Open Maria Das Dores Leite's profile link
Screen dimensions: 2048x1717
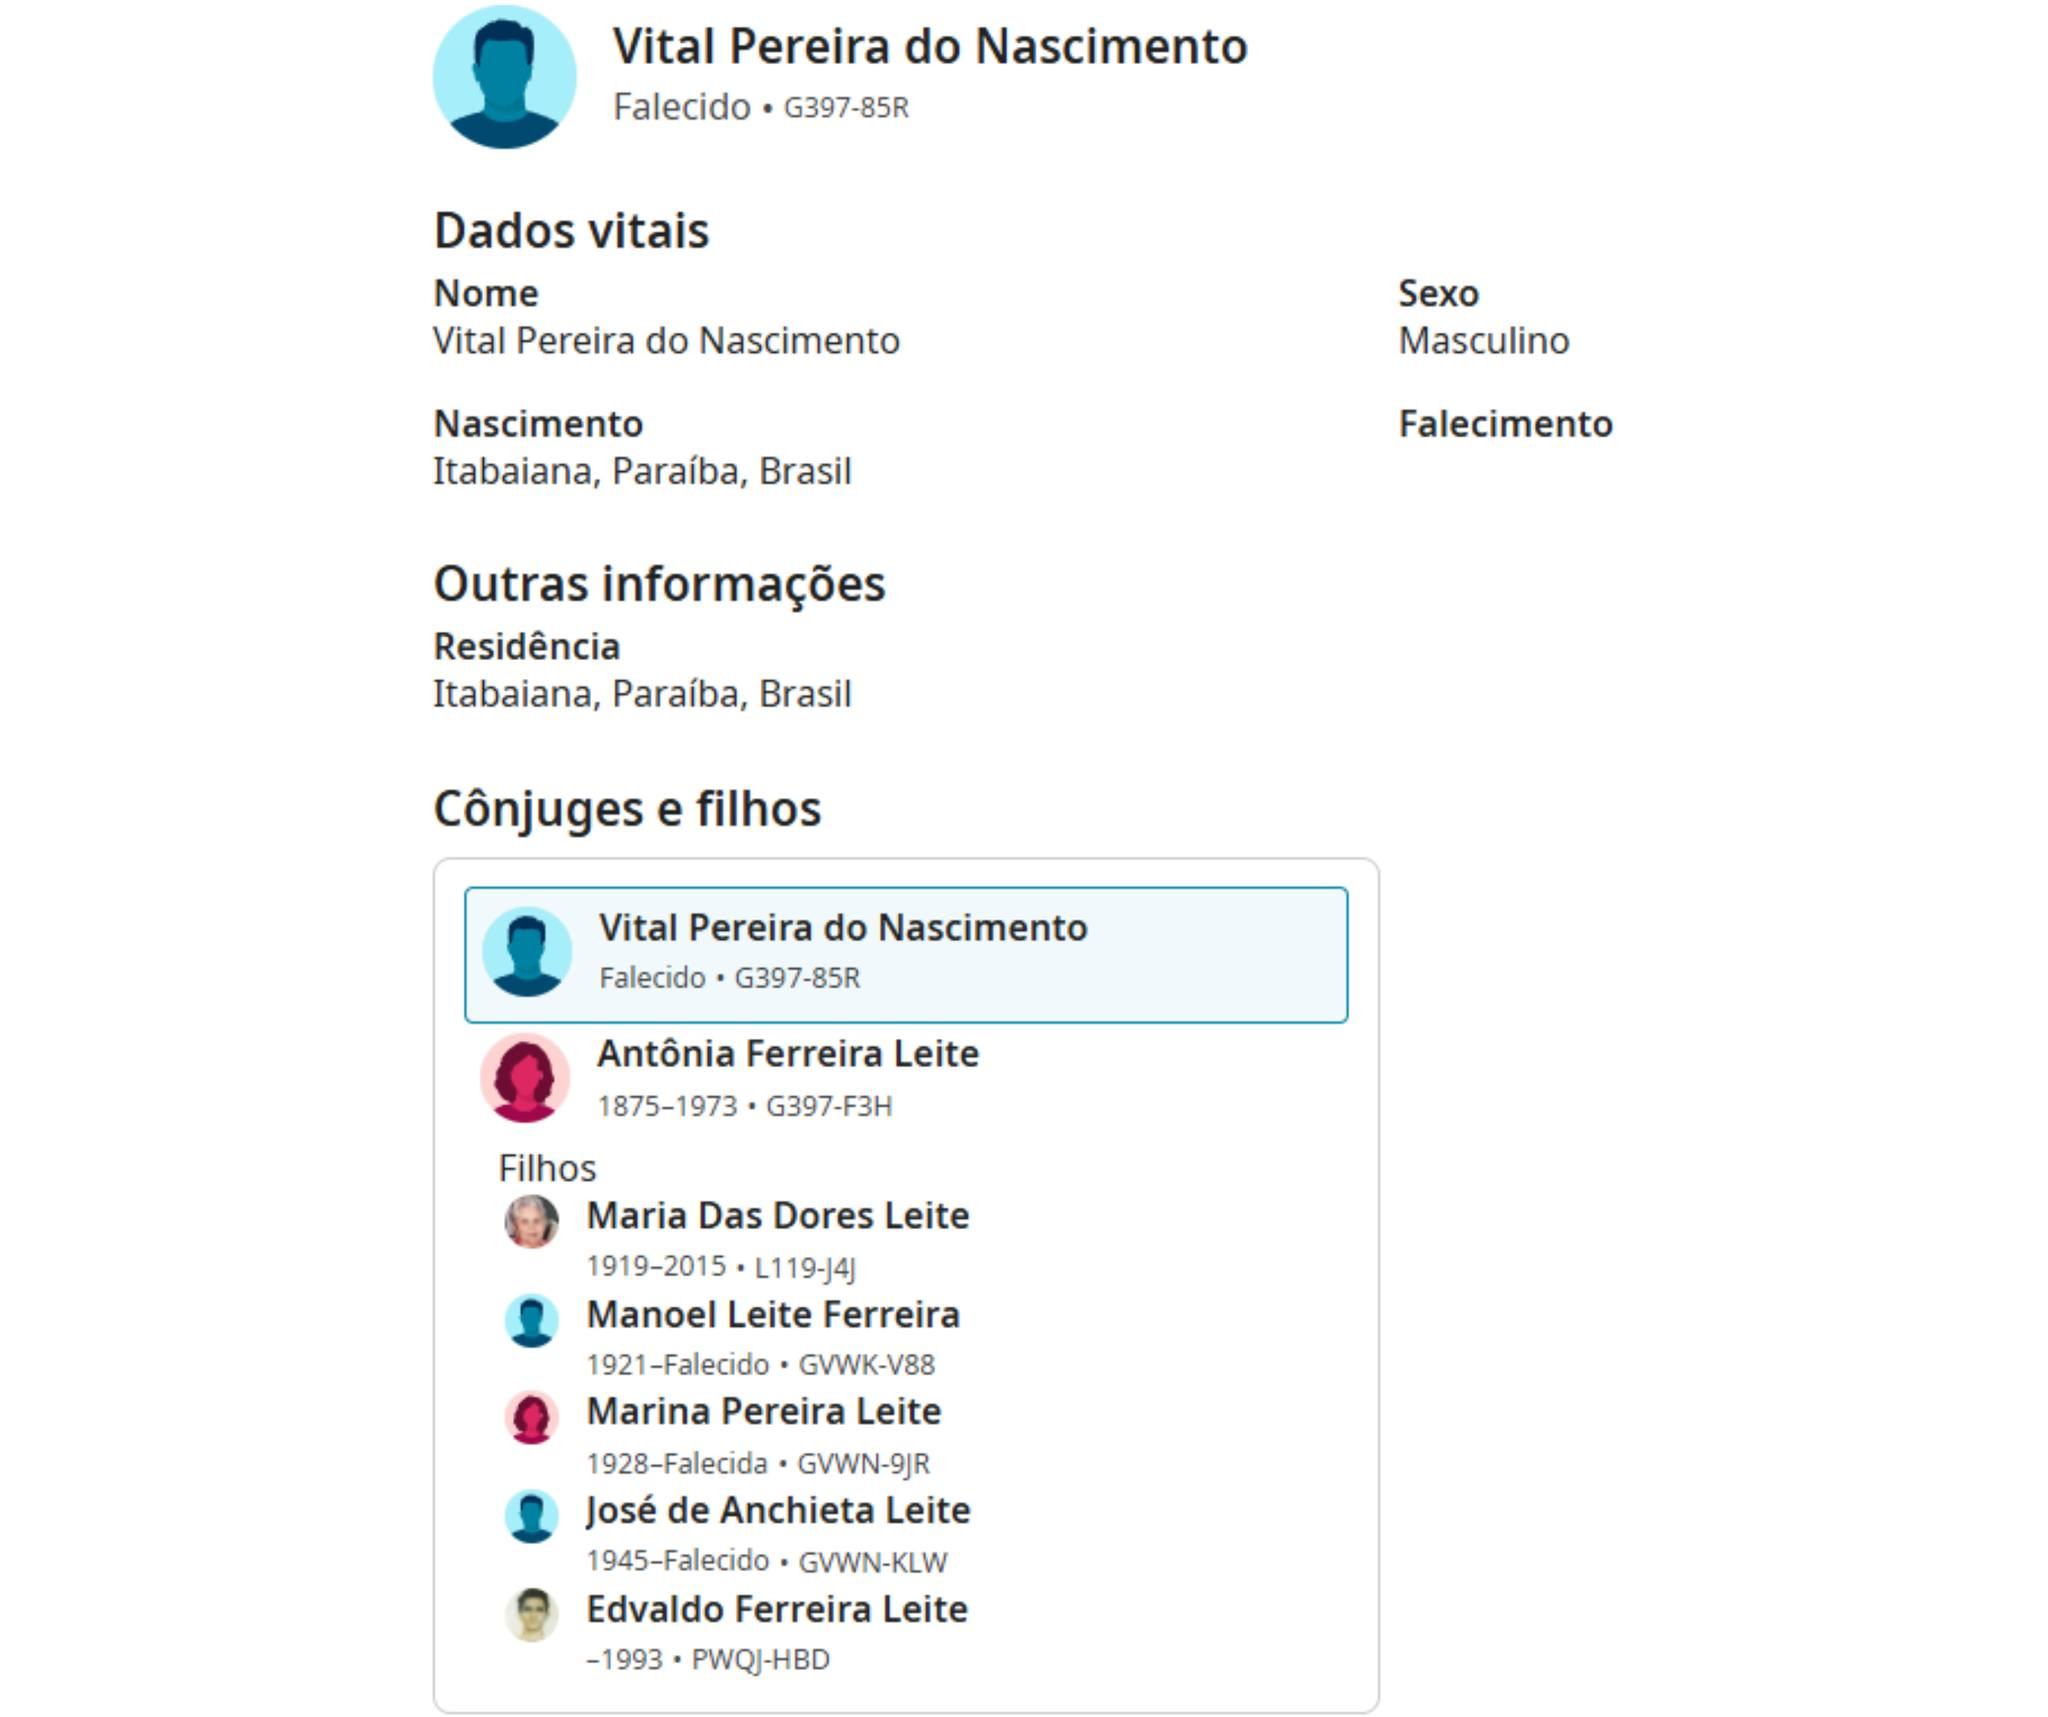(x=777, y=1215)
